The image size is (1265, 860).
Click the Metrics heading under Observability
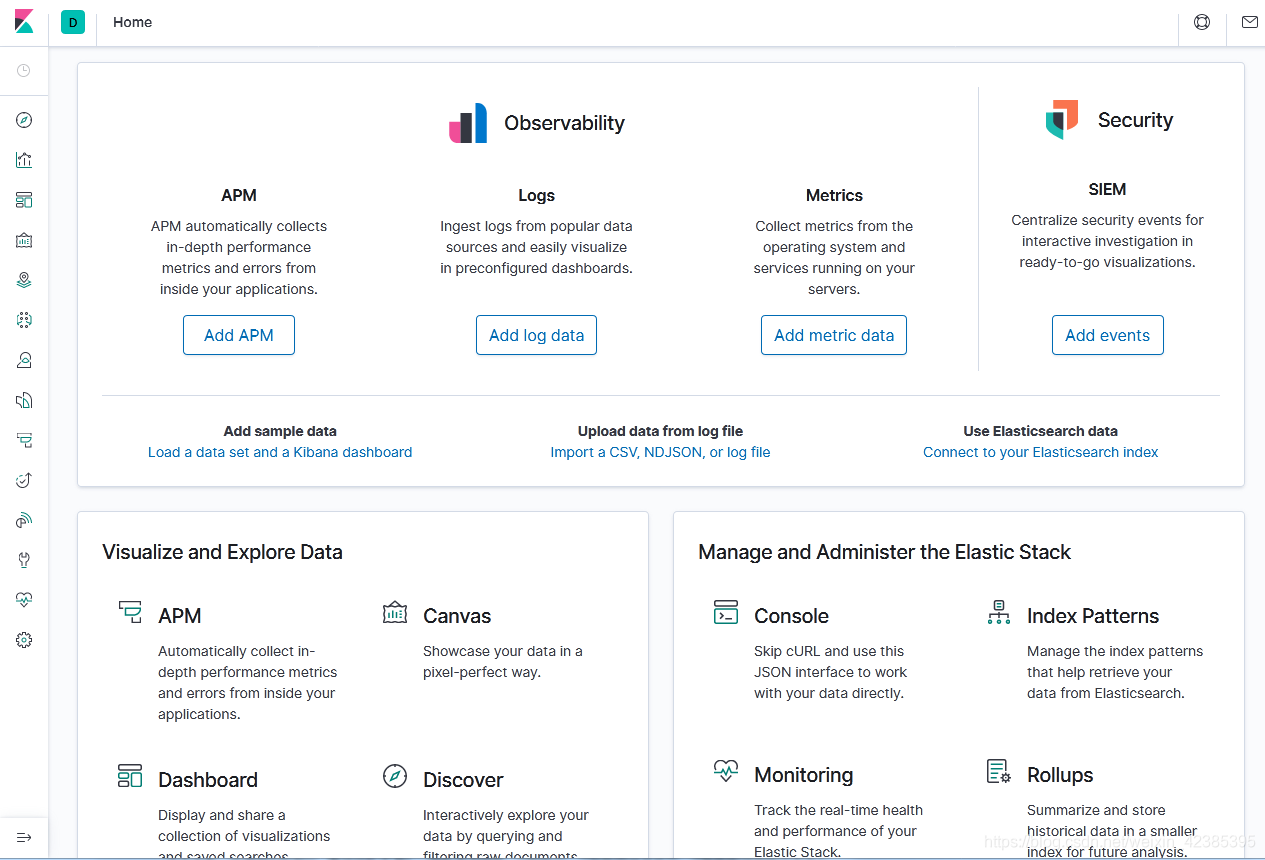click(x=834, y=196)
